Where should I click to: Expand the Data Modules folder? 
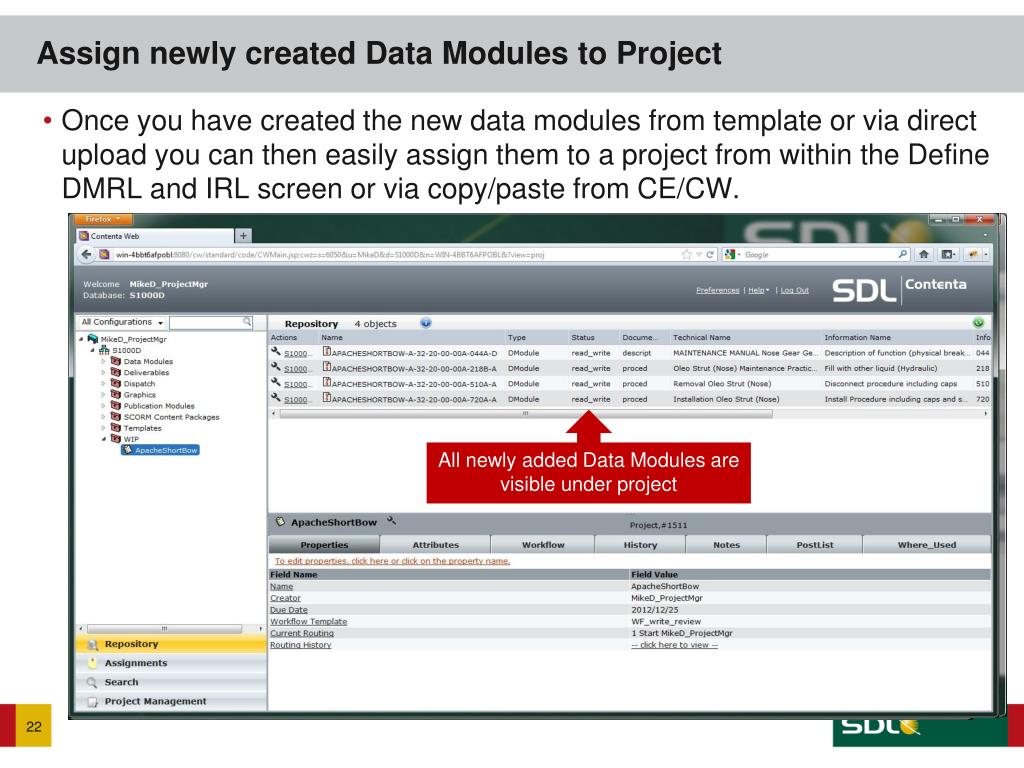point(103,361)
